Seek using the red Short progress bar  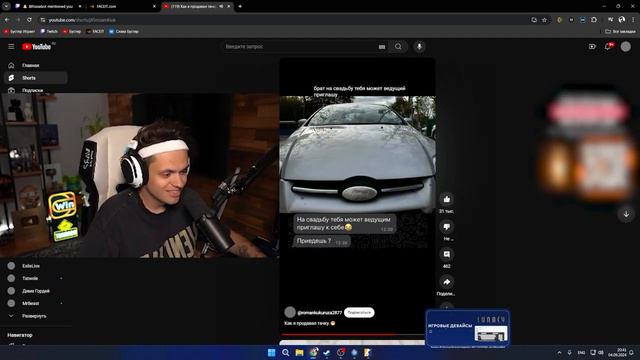pyautogui.click(x=352, y=335)
